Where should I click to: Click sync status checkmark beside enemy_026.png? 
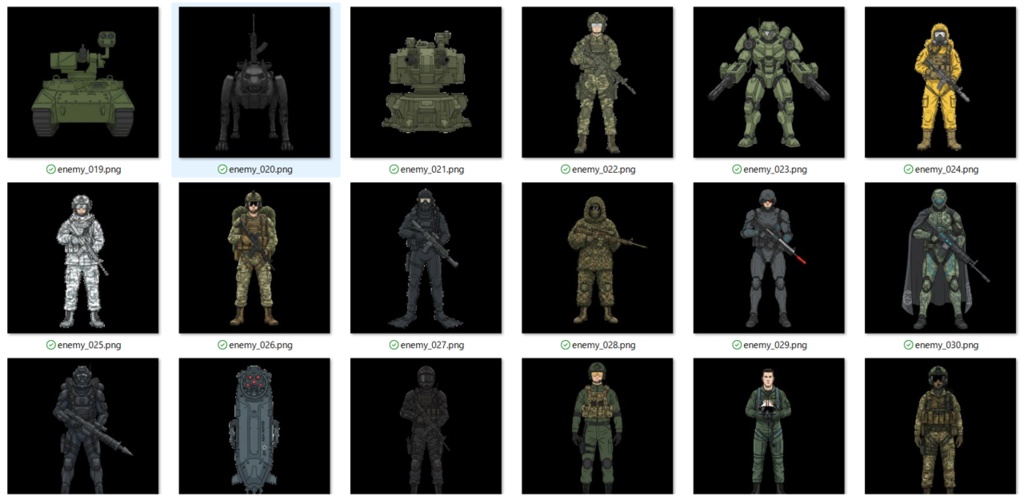pyautogui.click(x=223, y=345)
